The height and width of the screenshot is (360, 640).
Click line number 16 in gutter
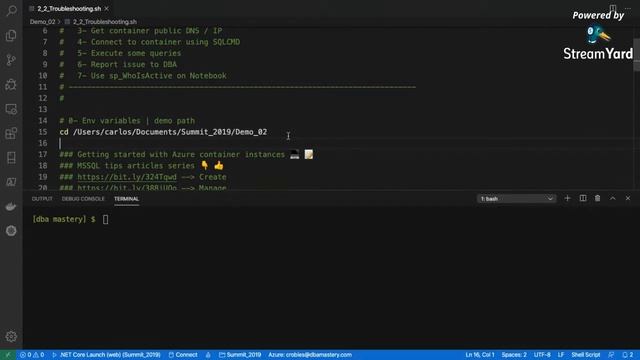tap(42, 143)
